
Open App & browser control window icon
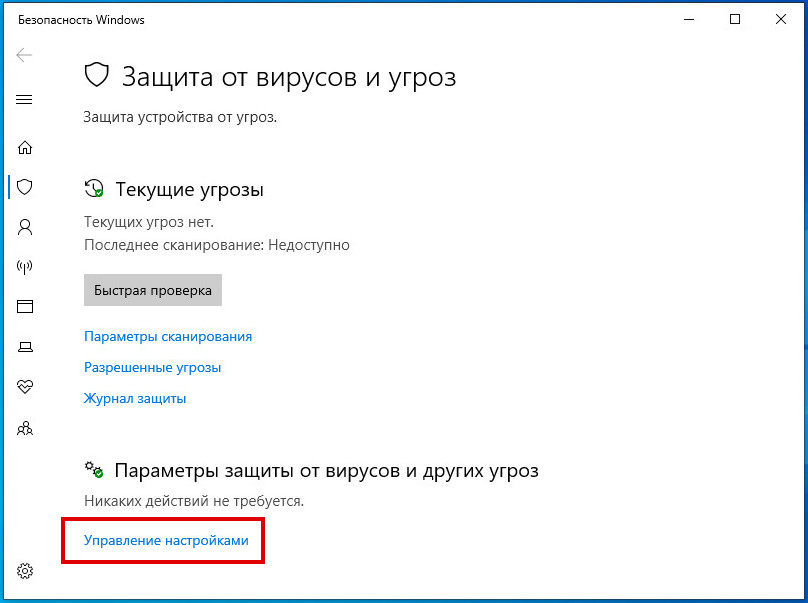coord(25,306)
